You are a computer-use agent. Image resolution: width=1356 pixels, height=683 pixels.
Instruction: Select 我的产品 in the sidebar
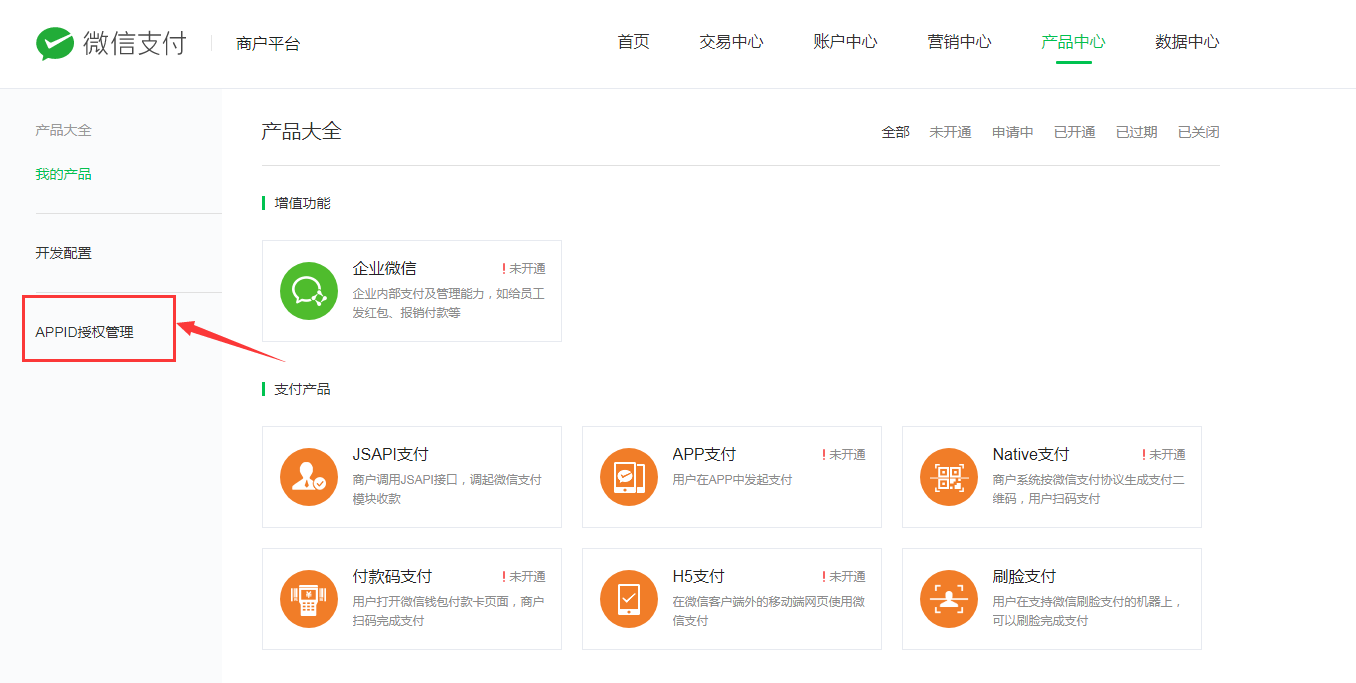[63, 174]
